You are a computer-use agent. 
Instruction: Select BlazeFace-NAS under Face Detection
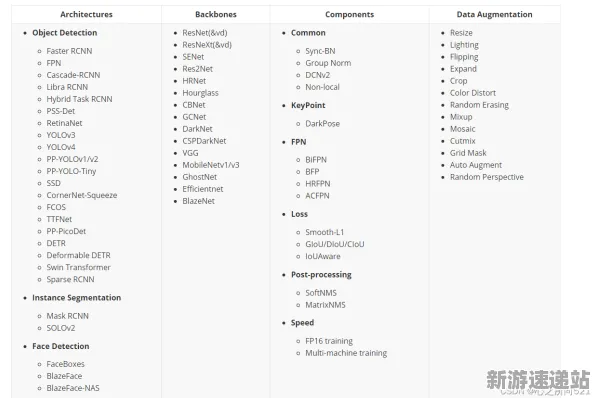(x=73, y=388)
